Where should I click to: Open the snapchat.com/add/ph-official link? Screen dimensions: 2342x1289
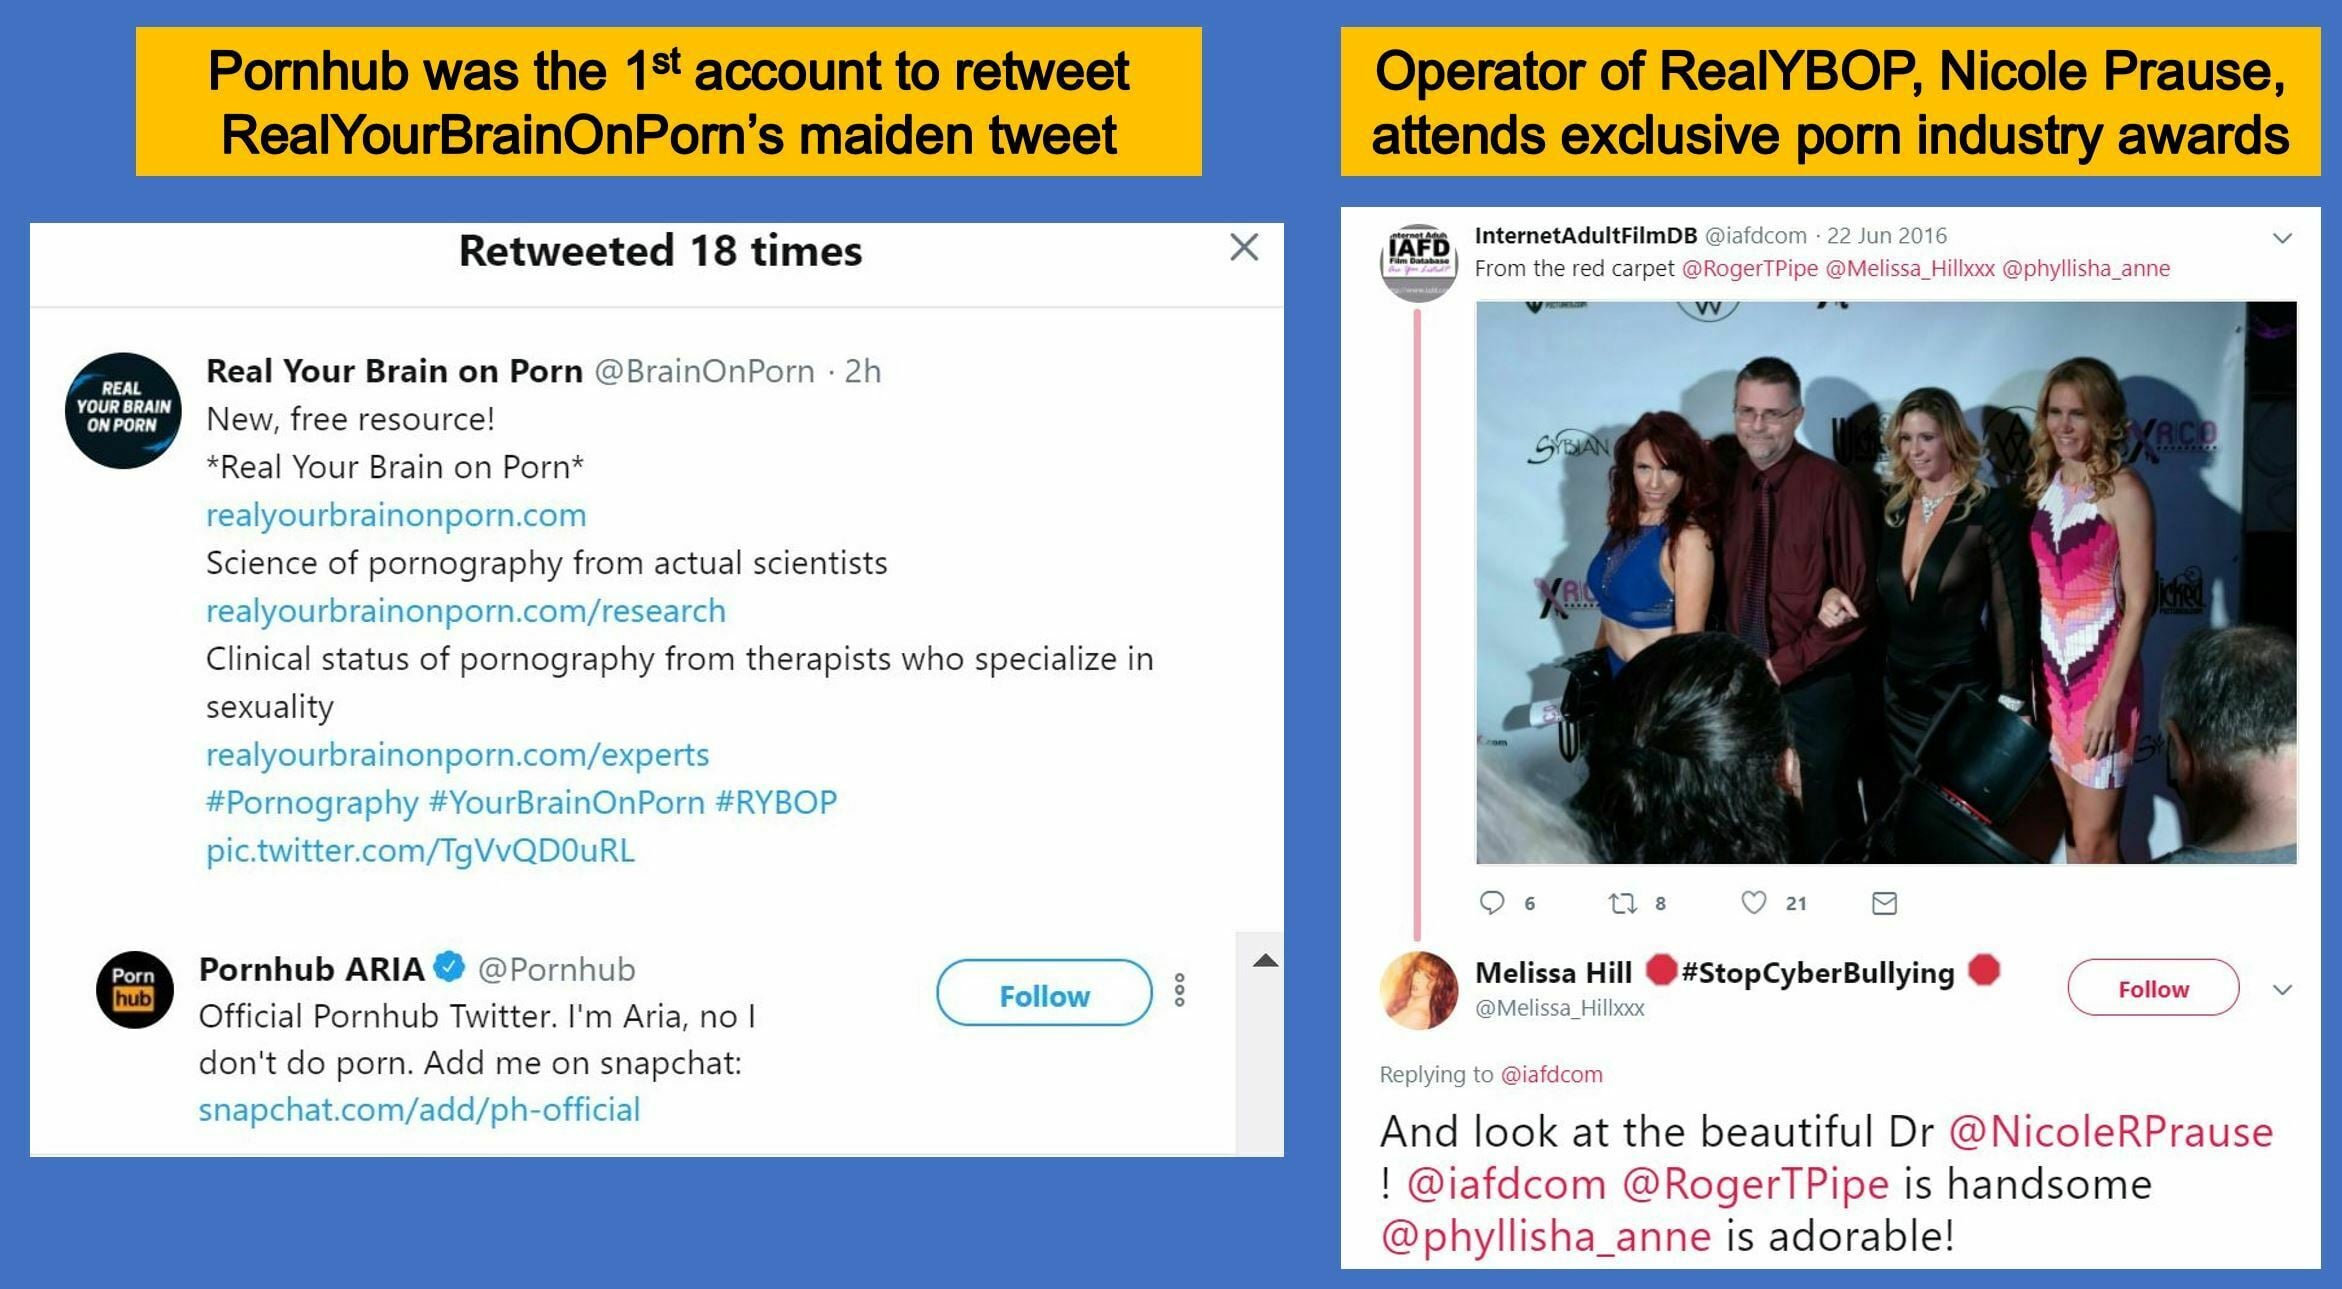click(419, 1110)
